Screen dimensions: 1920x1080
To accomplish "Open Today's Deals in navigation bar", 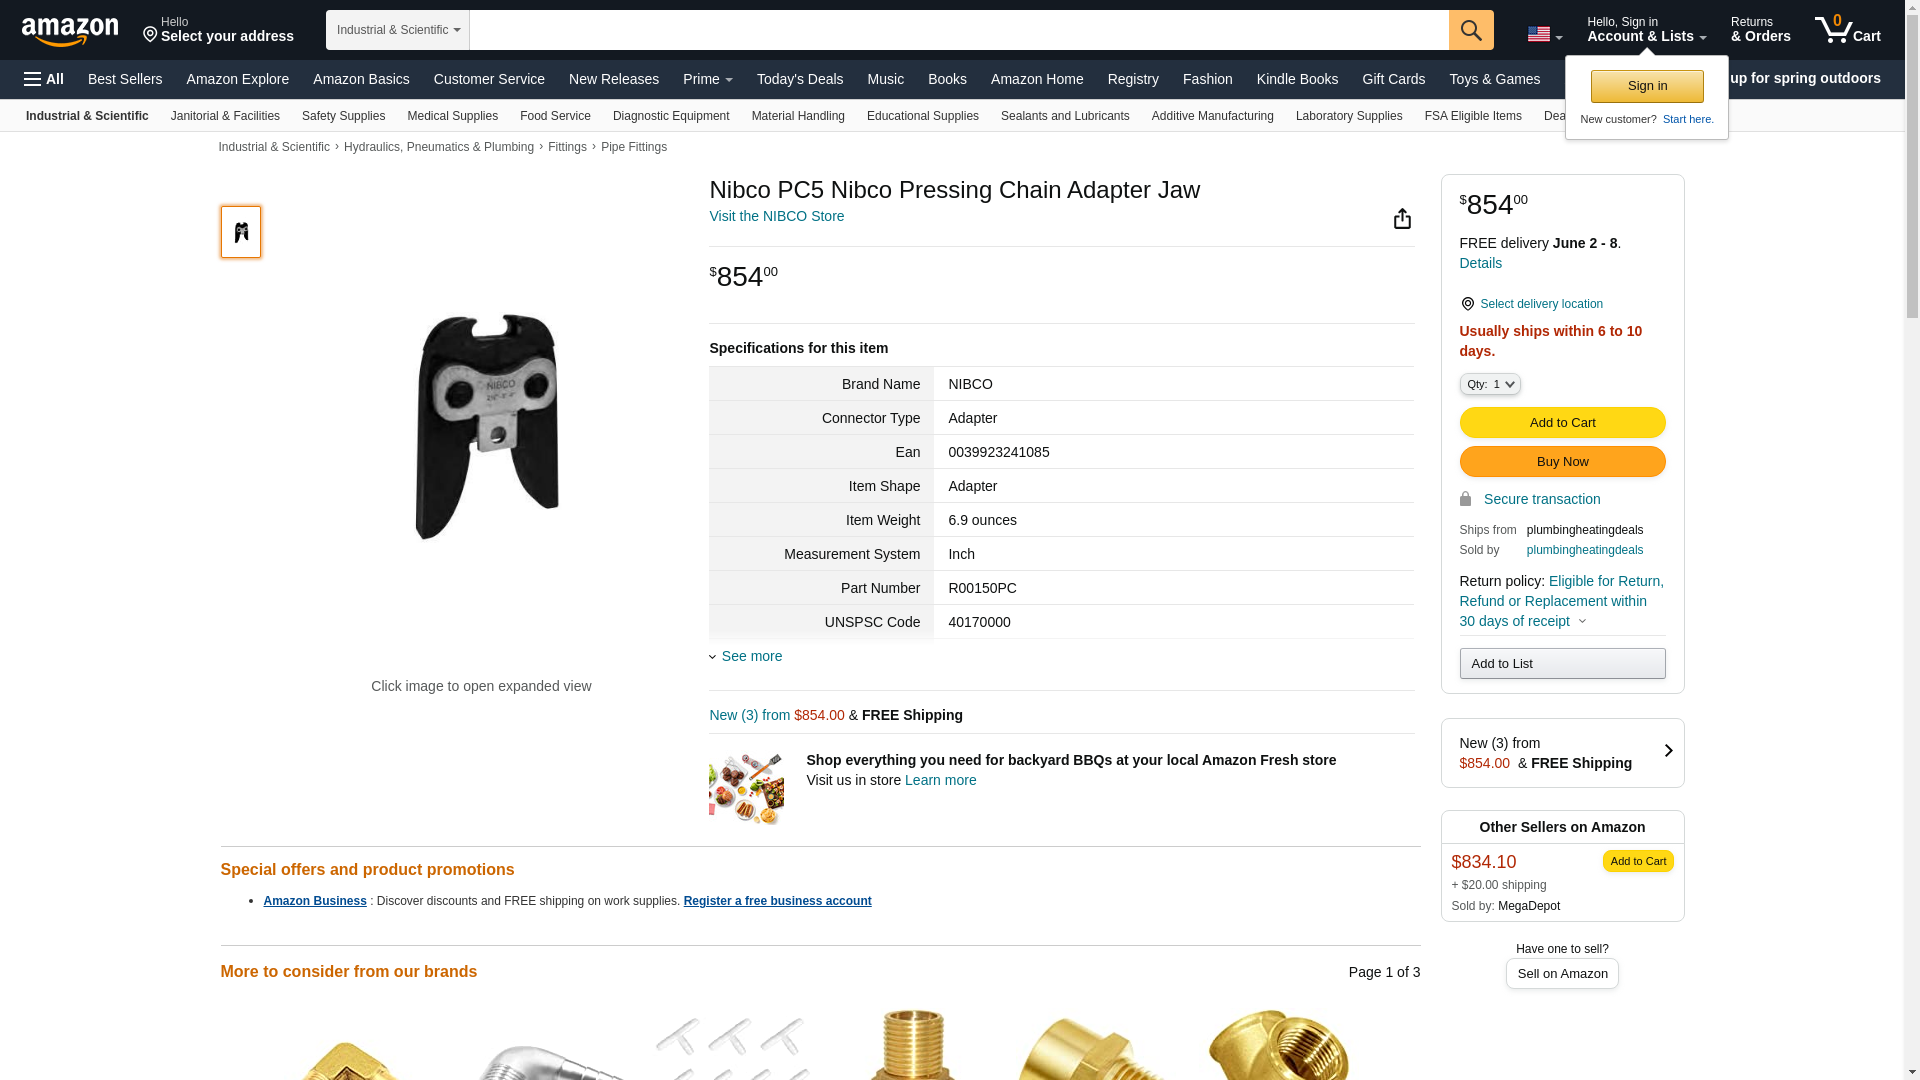I will [x=800, y=79].
